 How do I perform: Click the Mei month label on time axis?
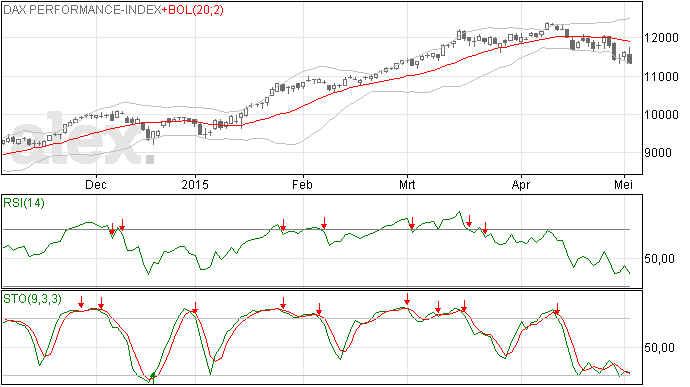click(624, 185)
